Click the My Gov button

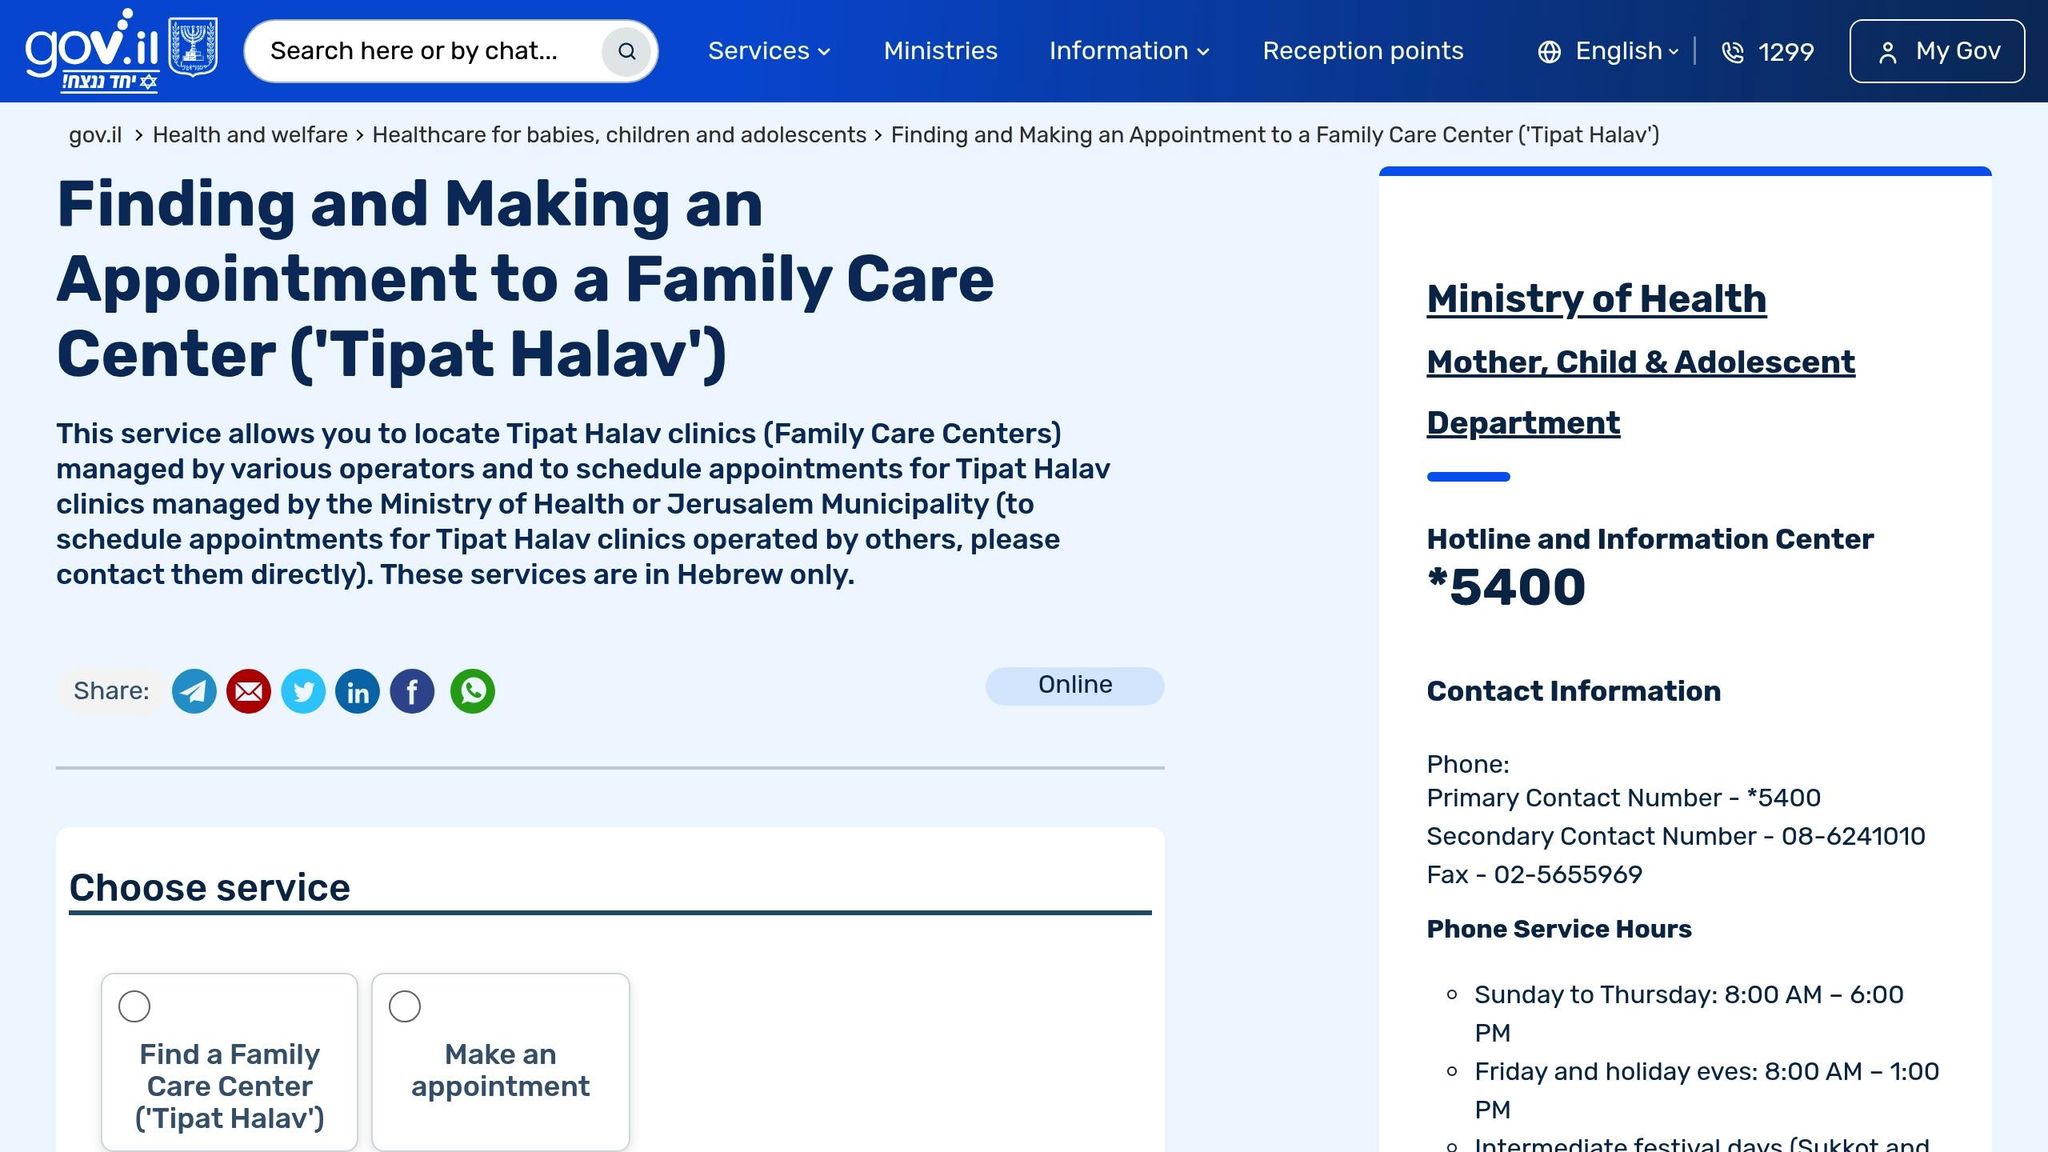(1937, 51)
